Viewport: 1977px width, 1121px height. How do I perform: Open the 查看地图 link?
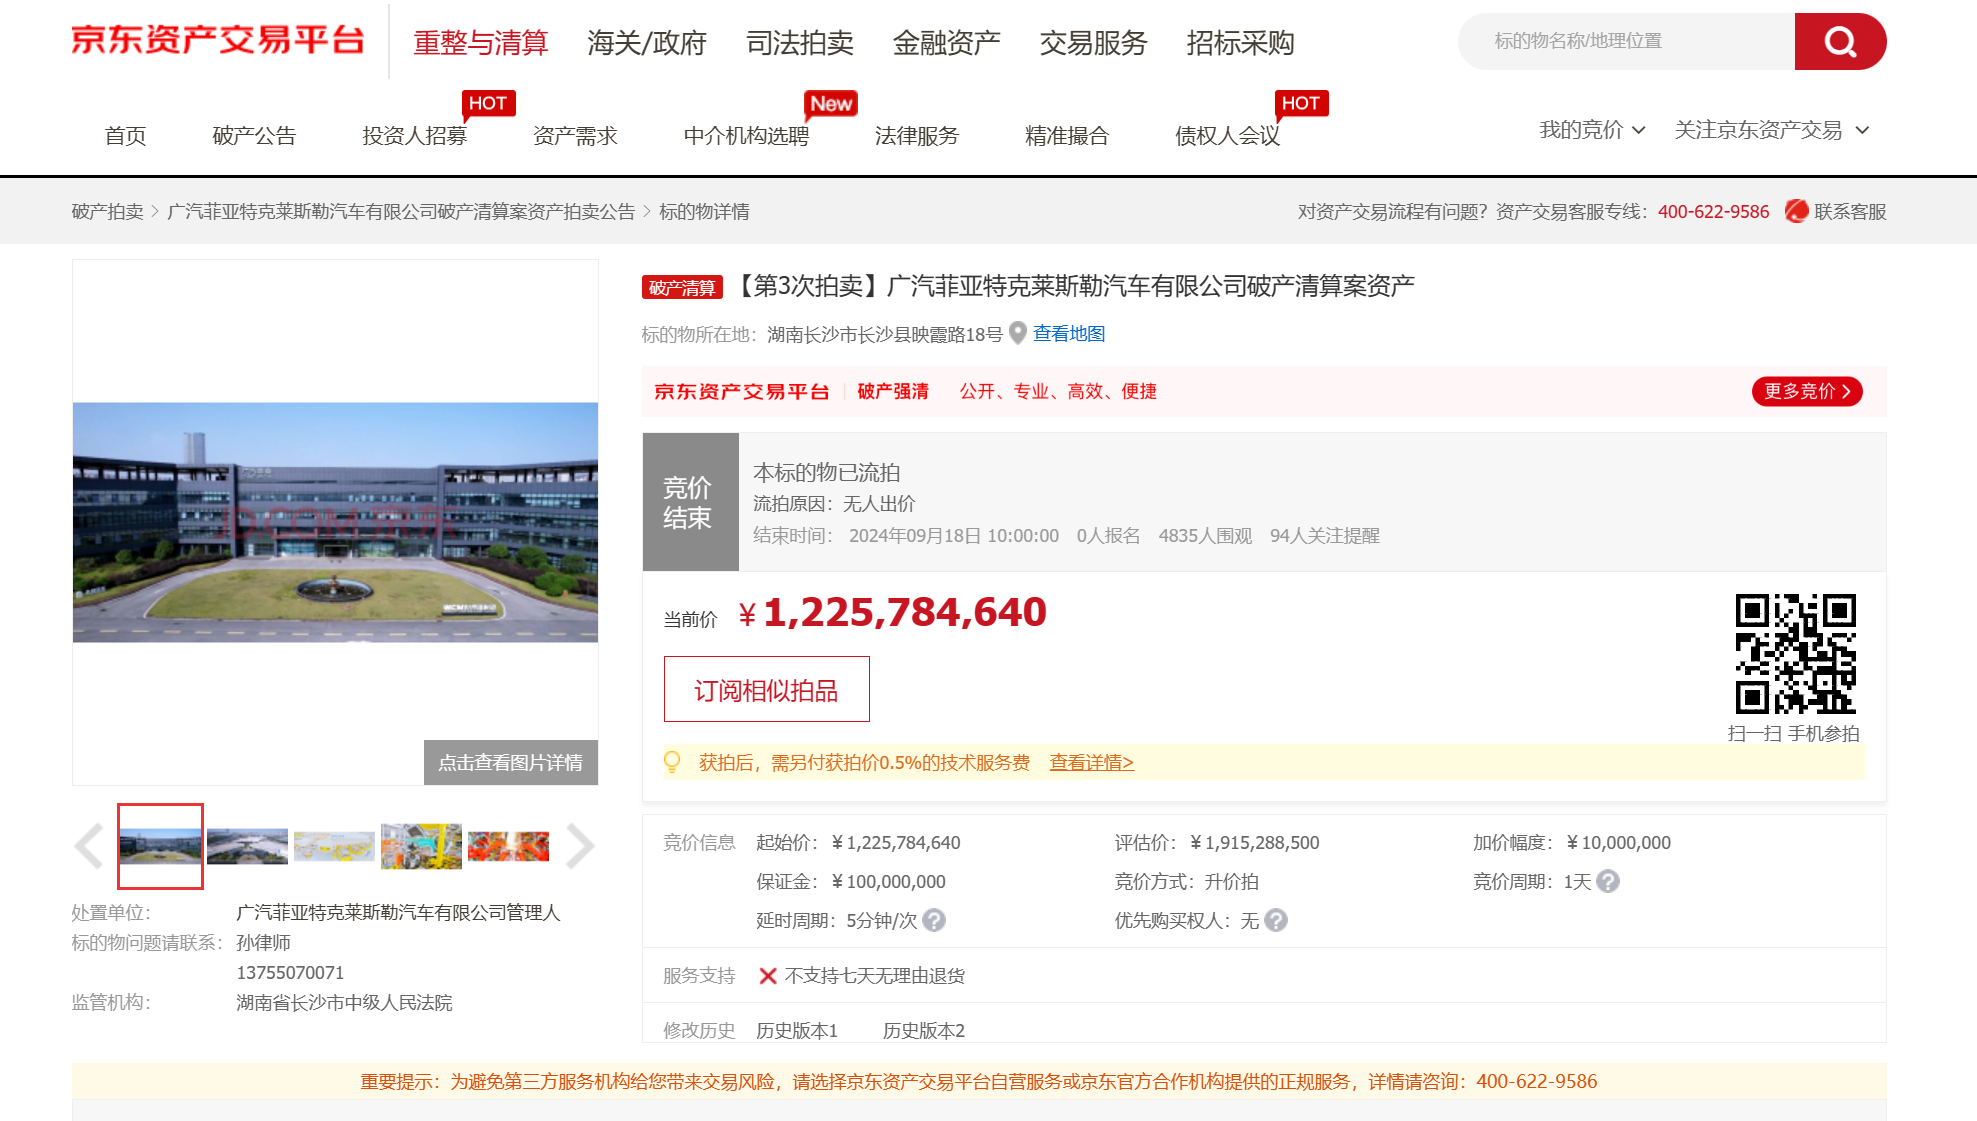1069,333
